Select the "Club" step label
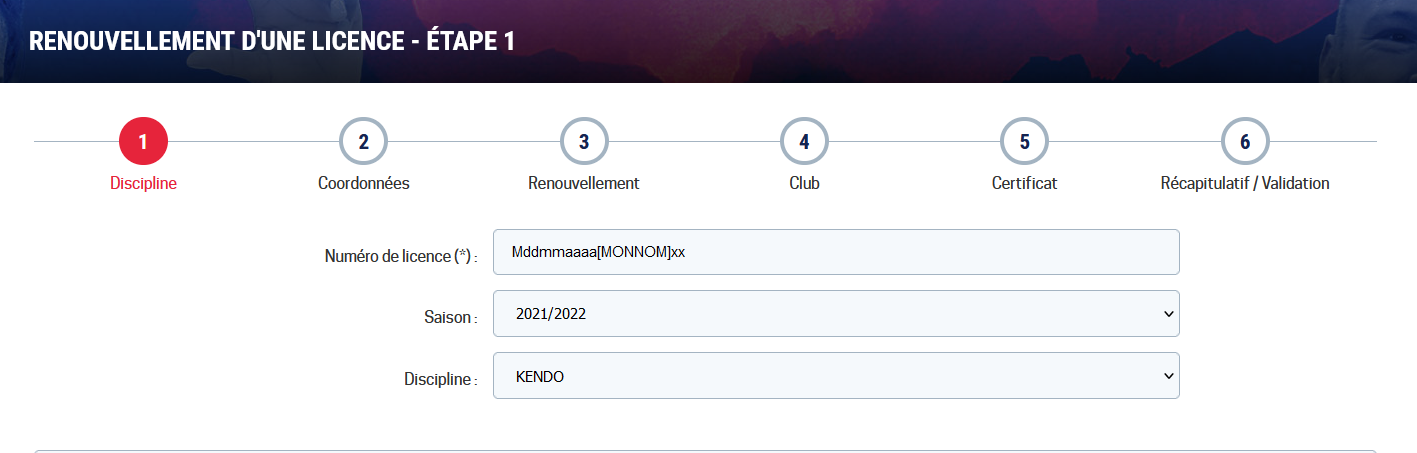Image resolution: width=1417 pixels, height=453 pixels. click(804, 184)
